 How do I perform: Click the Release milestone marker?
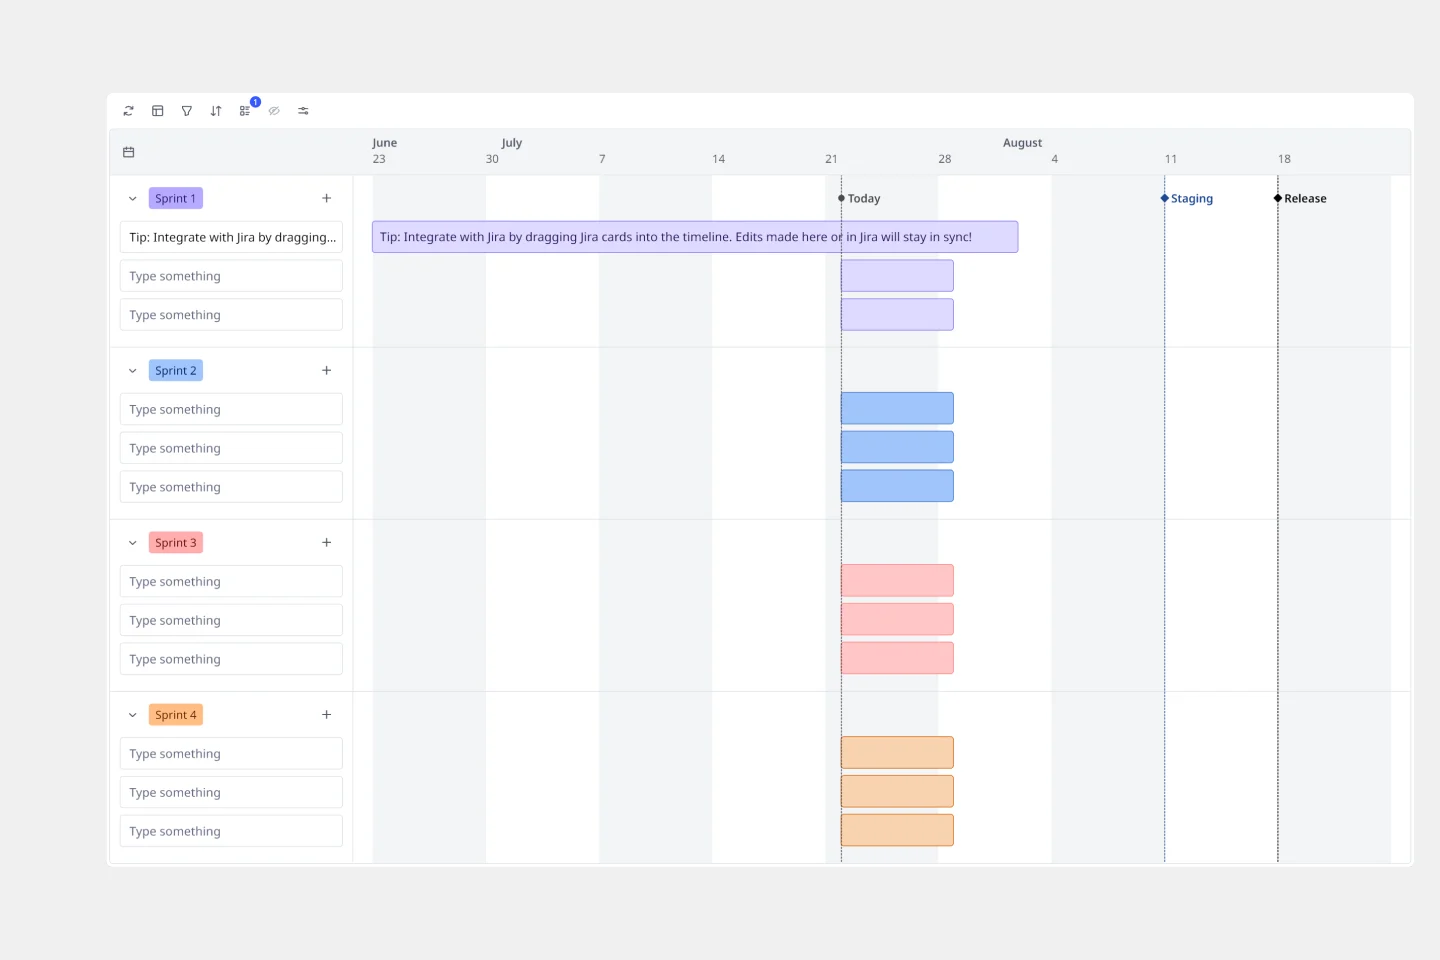coord(1300,199)
